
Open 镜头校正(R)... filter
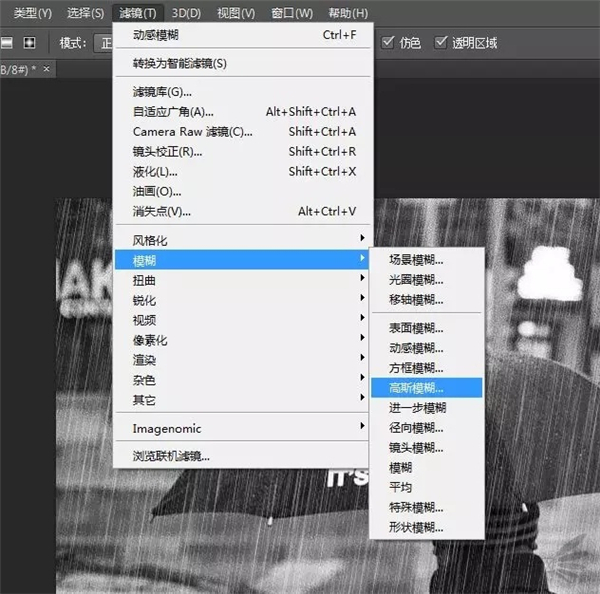243,152
